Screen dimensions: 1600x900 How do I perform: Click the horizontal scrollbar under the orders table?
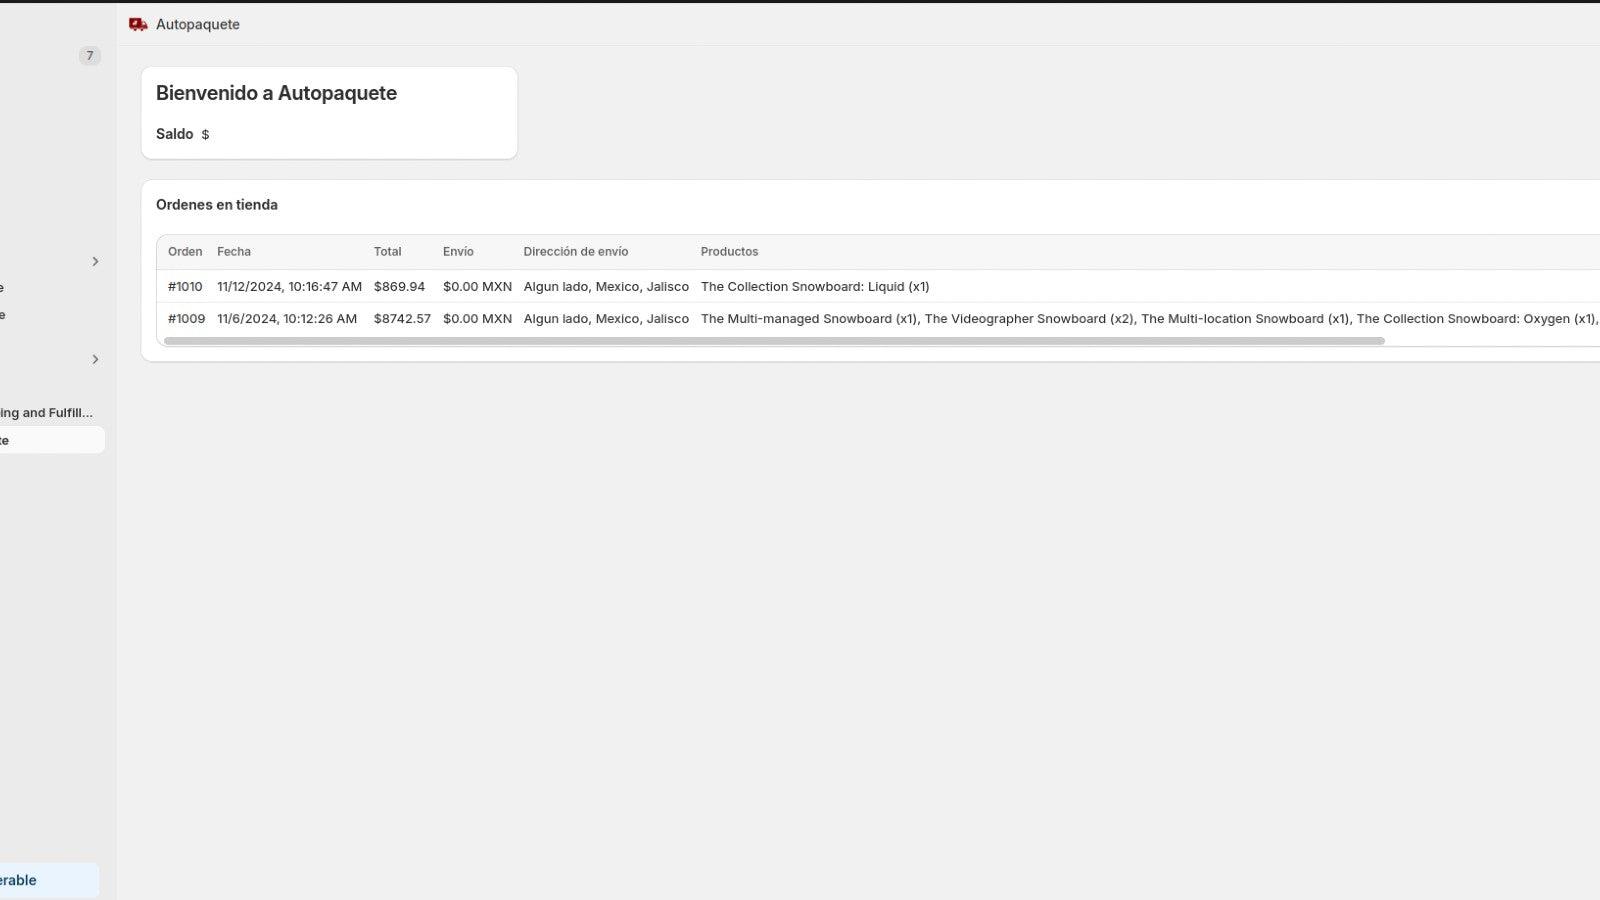coord(774,341)
